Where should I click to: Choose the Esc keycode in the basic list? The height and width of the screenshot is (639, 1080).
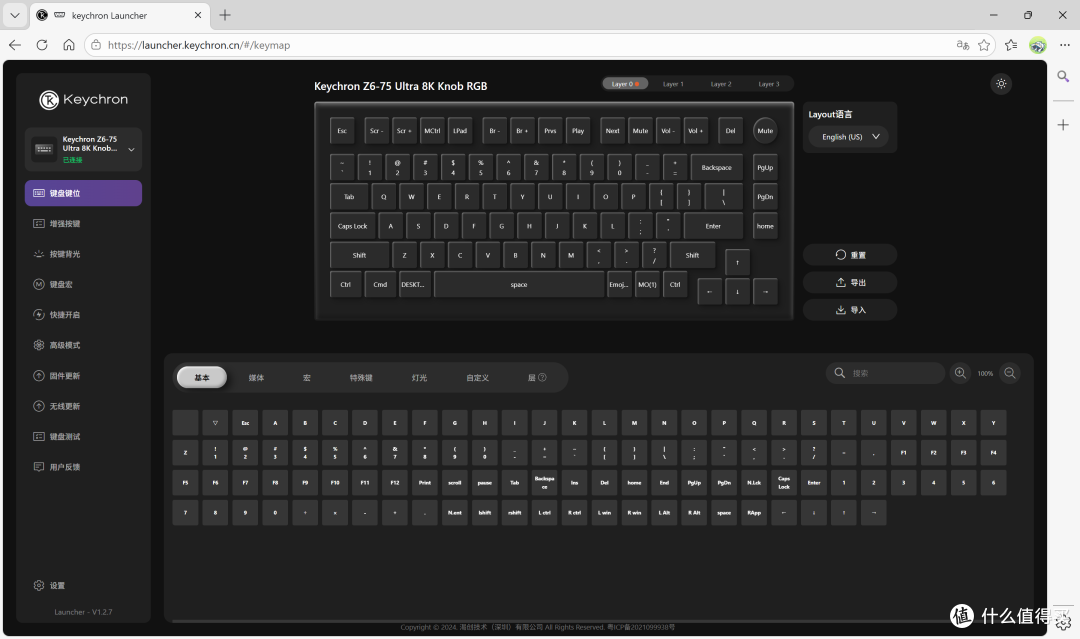(245, 423)
